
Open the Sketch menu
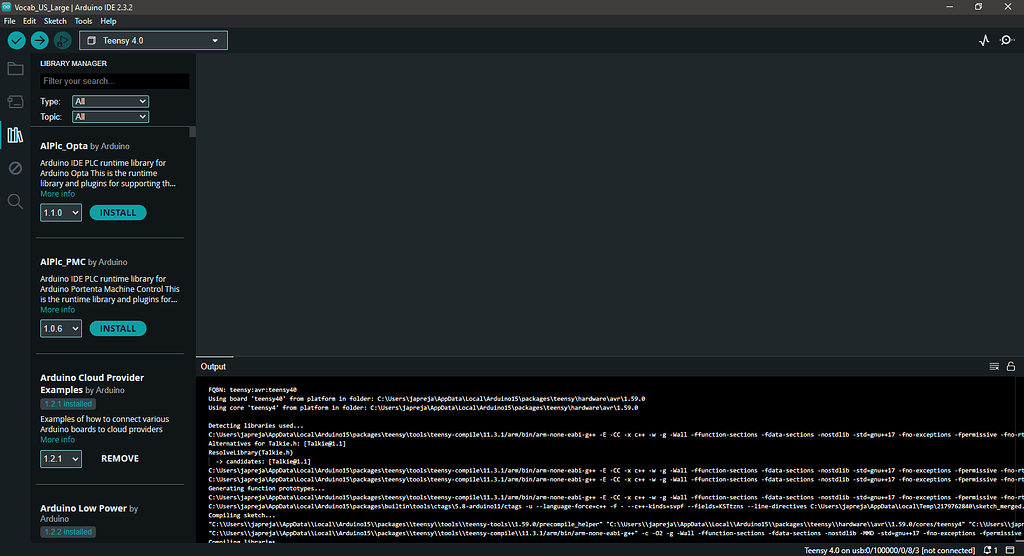[55, 21]
